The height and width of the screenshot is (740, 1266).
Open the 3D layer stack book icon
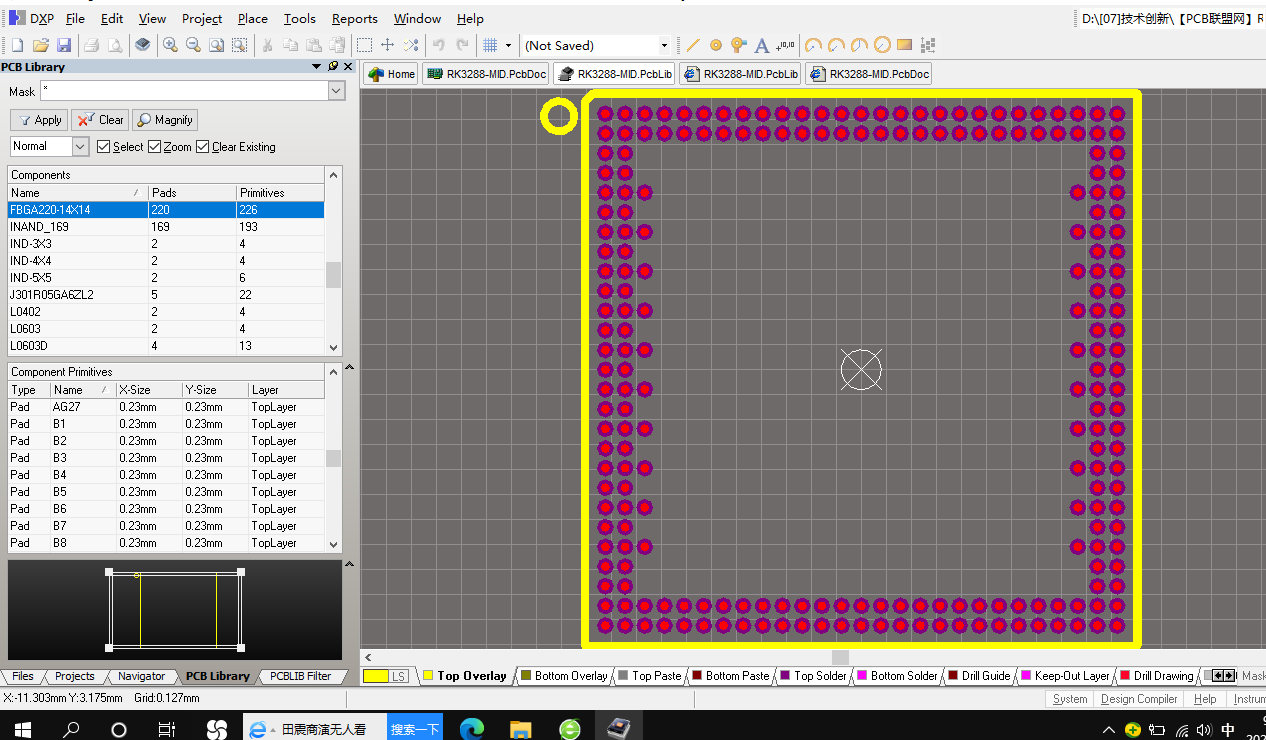143,45
